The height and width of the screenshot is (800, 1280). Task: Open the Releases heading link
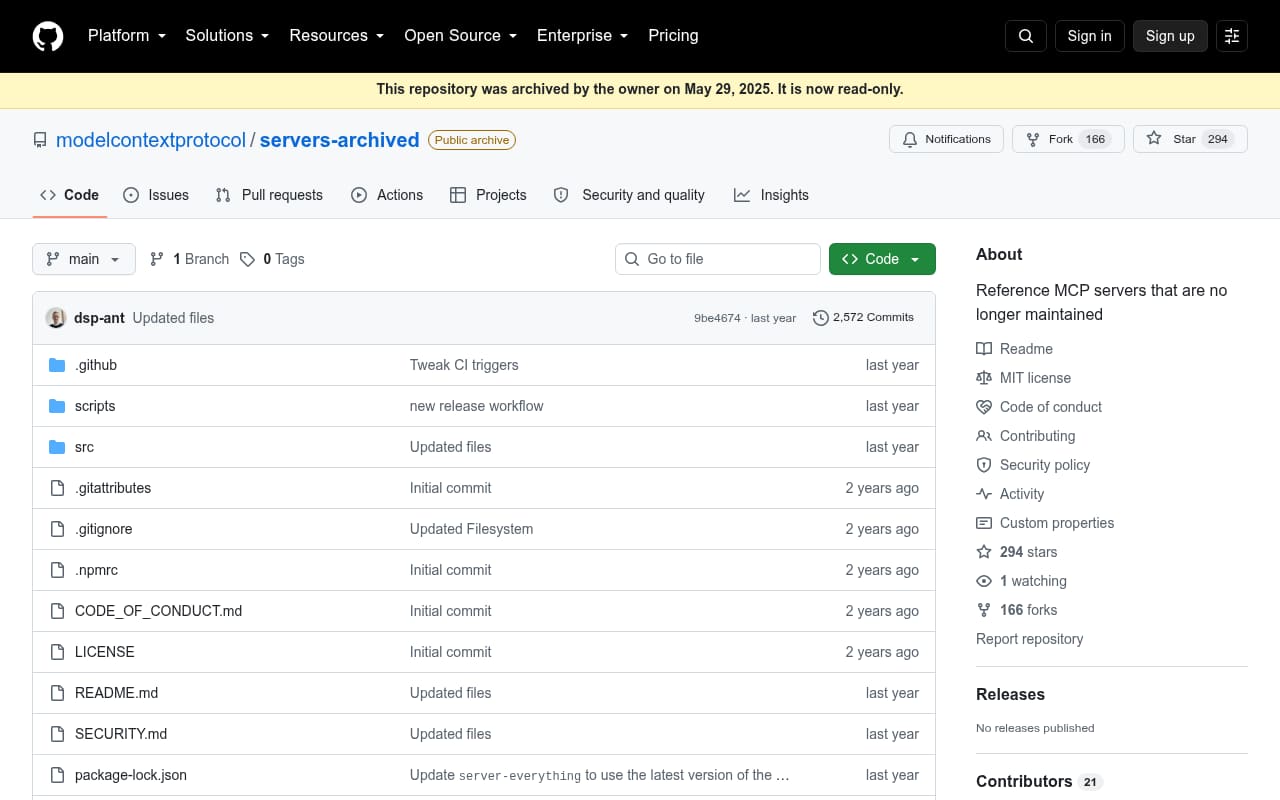click(x=1010, y=694)
